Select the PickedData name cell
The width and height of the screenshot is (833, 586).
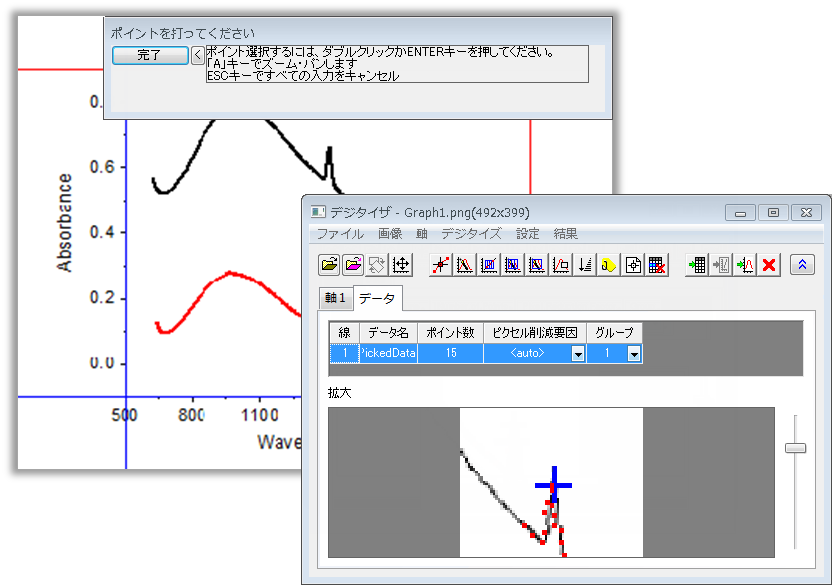click(x=388, y=354)
